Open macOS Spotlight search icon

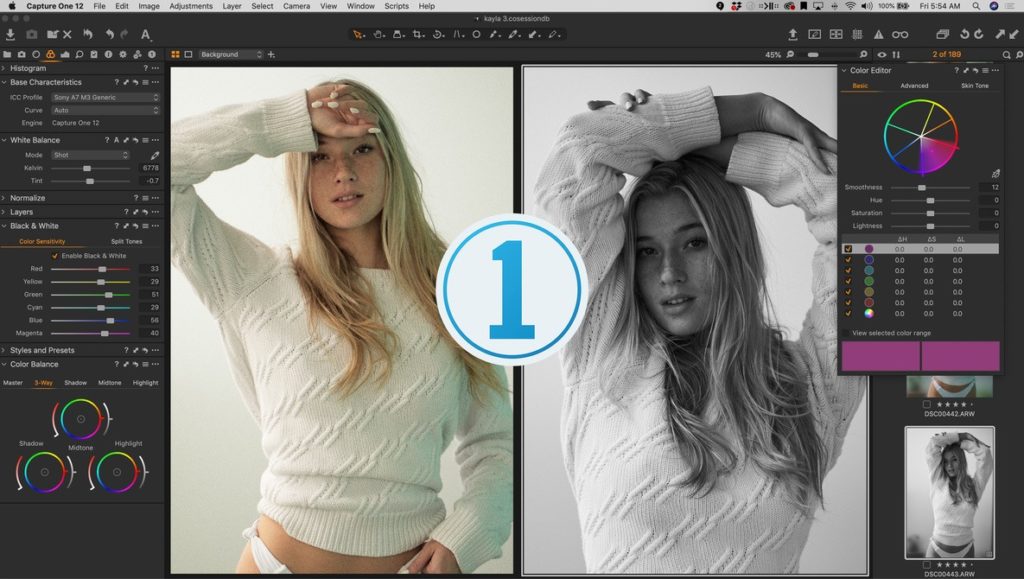tap(976, 6)
